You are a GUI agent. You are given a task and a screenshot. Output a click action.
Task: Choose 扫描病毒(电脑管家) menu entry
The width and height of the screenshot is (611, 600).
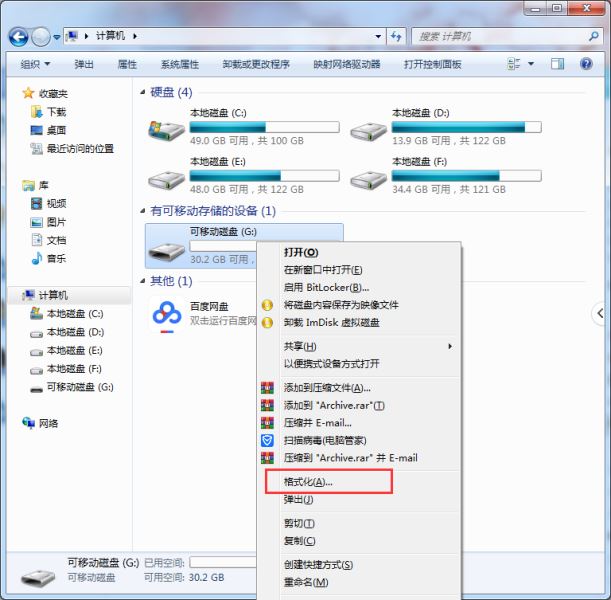[x=359, y=440]
